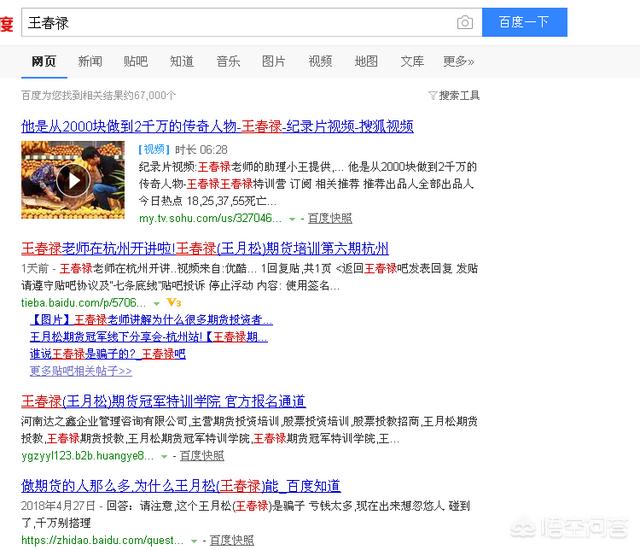Screen dimensions: 640x550
Task: Open the 文库 tab
Action: pos(412,62)
